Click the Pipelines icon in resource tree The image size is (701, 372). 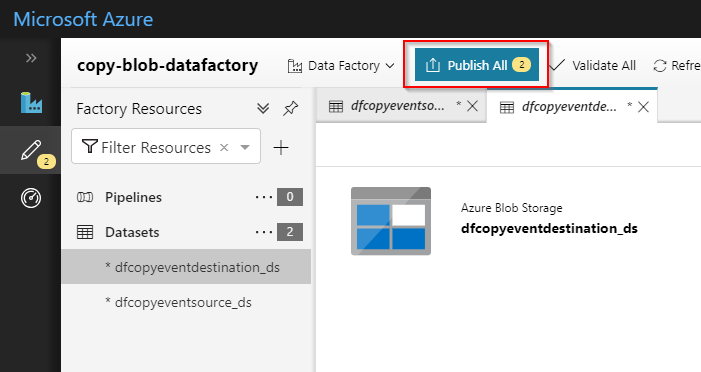pyautogui.click(x=85, y=197)
